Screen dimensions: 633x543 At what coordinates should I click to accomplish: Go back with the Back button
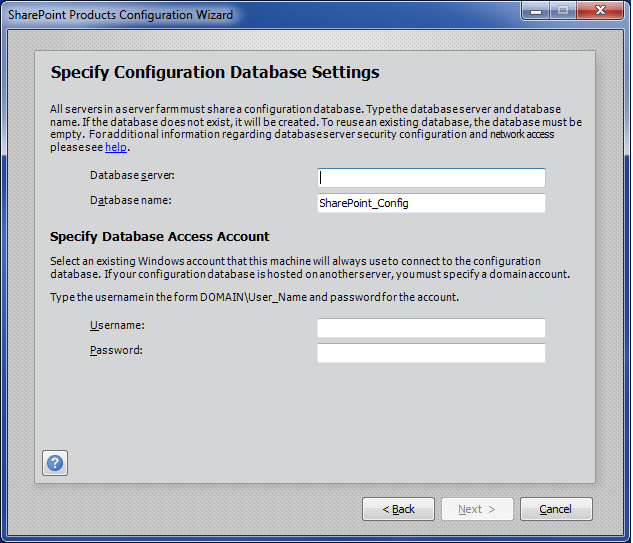coord(398,509)
